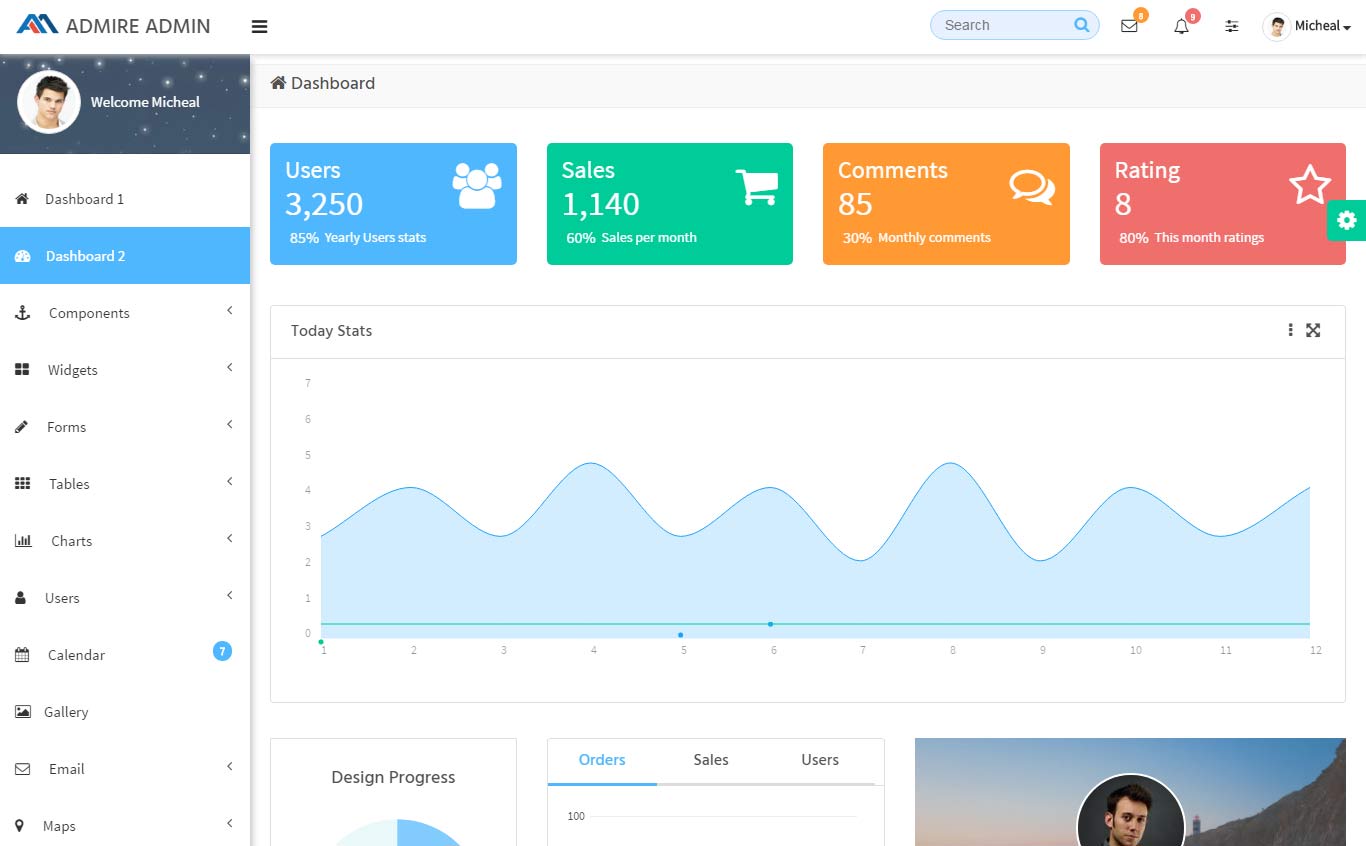Open Dashboard 1 menu item

point(125,199)
